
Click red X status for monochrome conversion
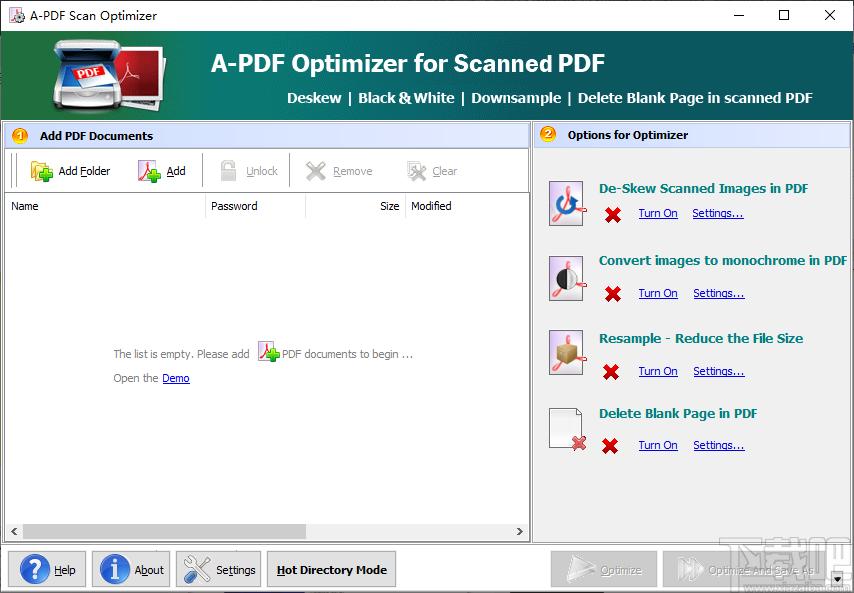[613, 294]
